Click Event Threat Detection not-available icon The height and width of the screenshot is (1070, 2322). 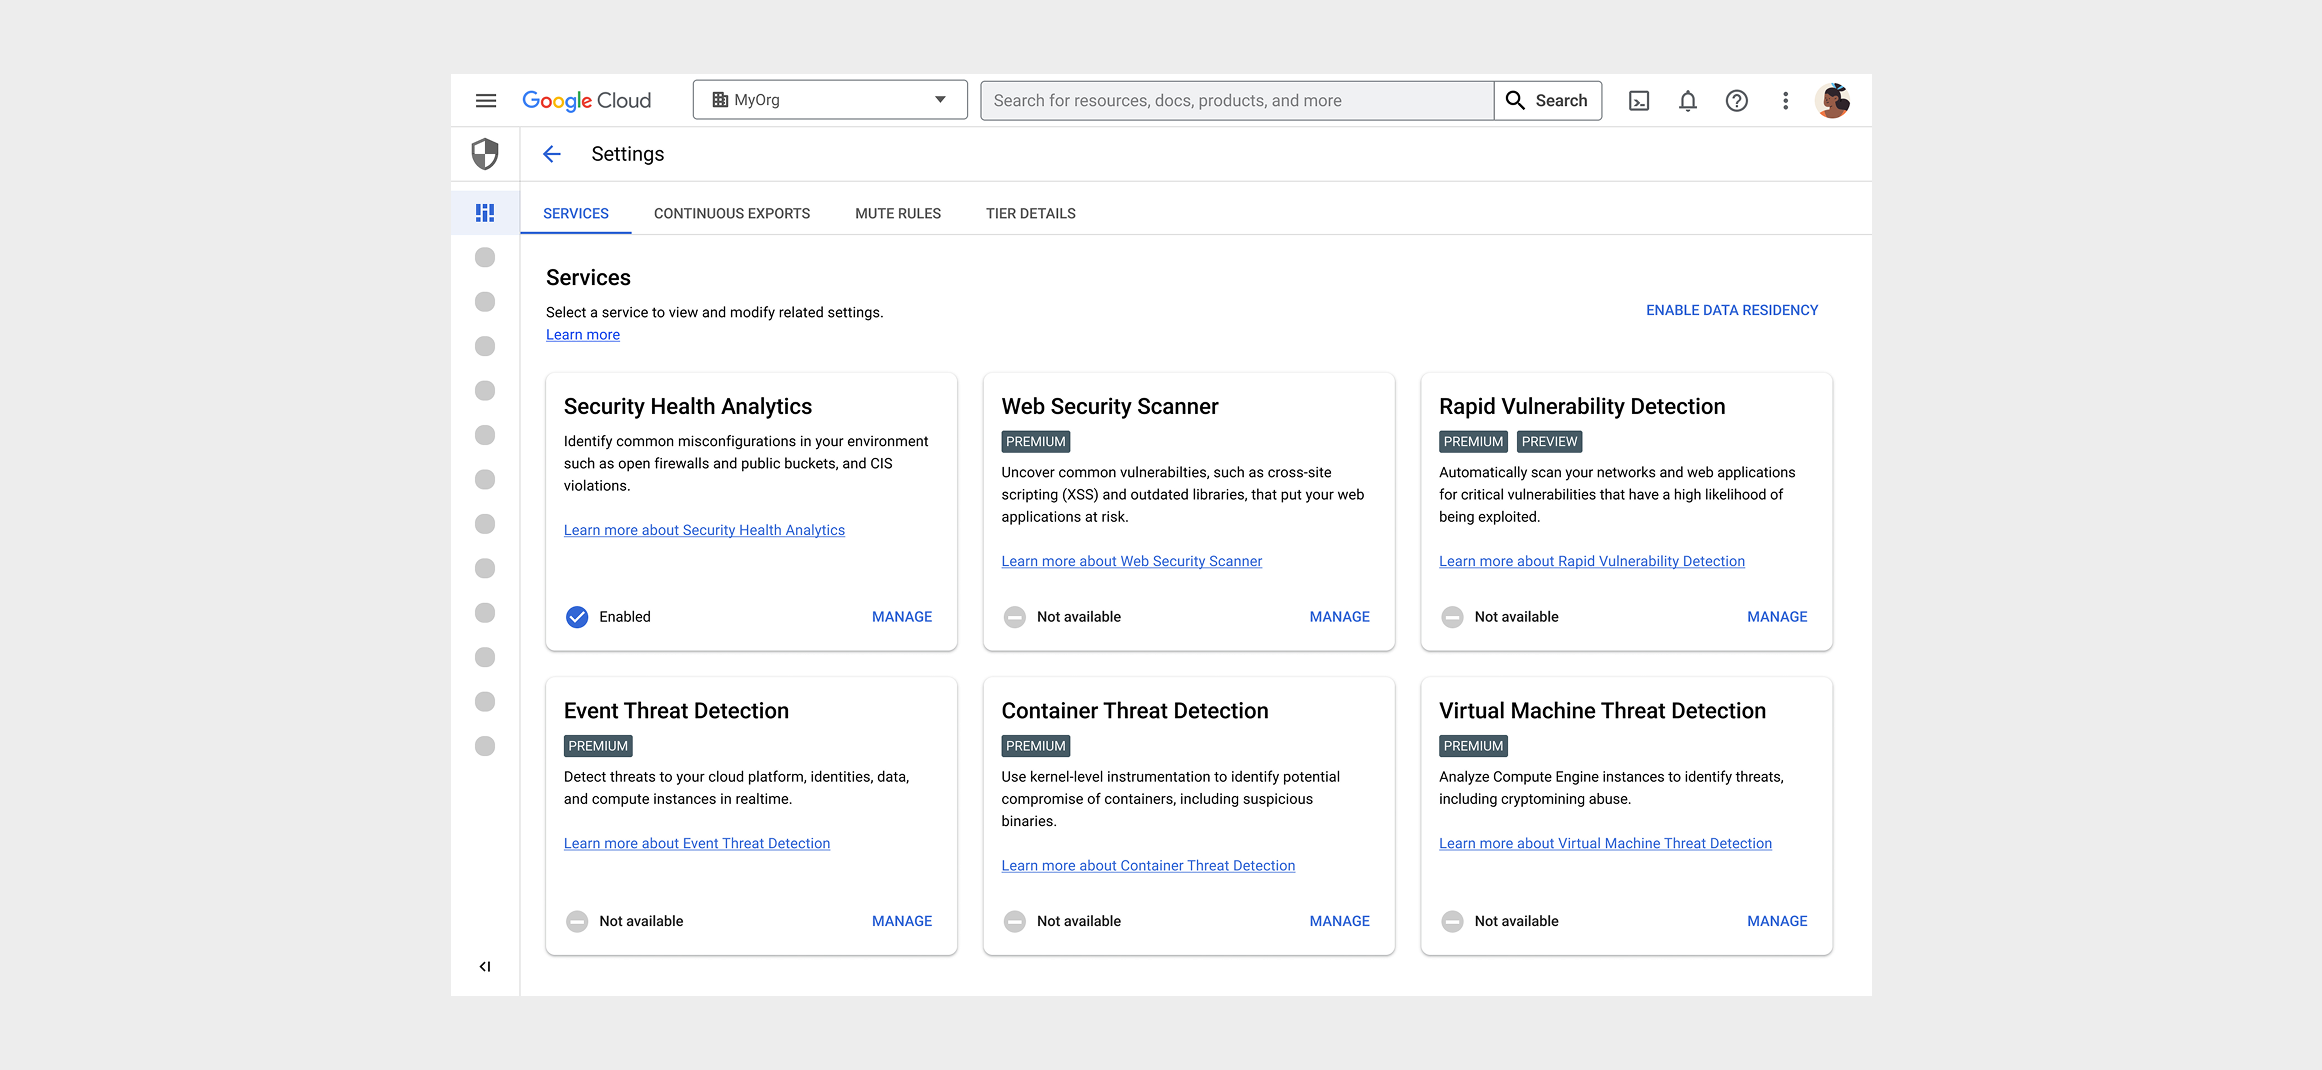pyautogui.click(x=577, y=921)
